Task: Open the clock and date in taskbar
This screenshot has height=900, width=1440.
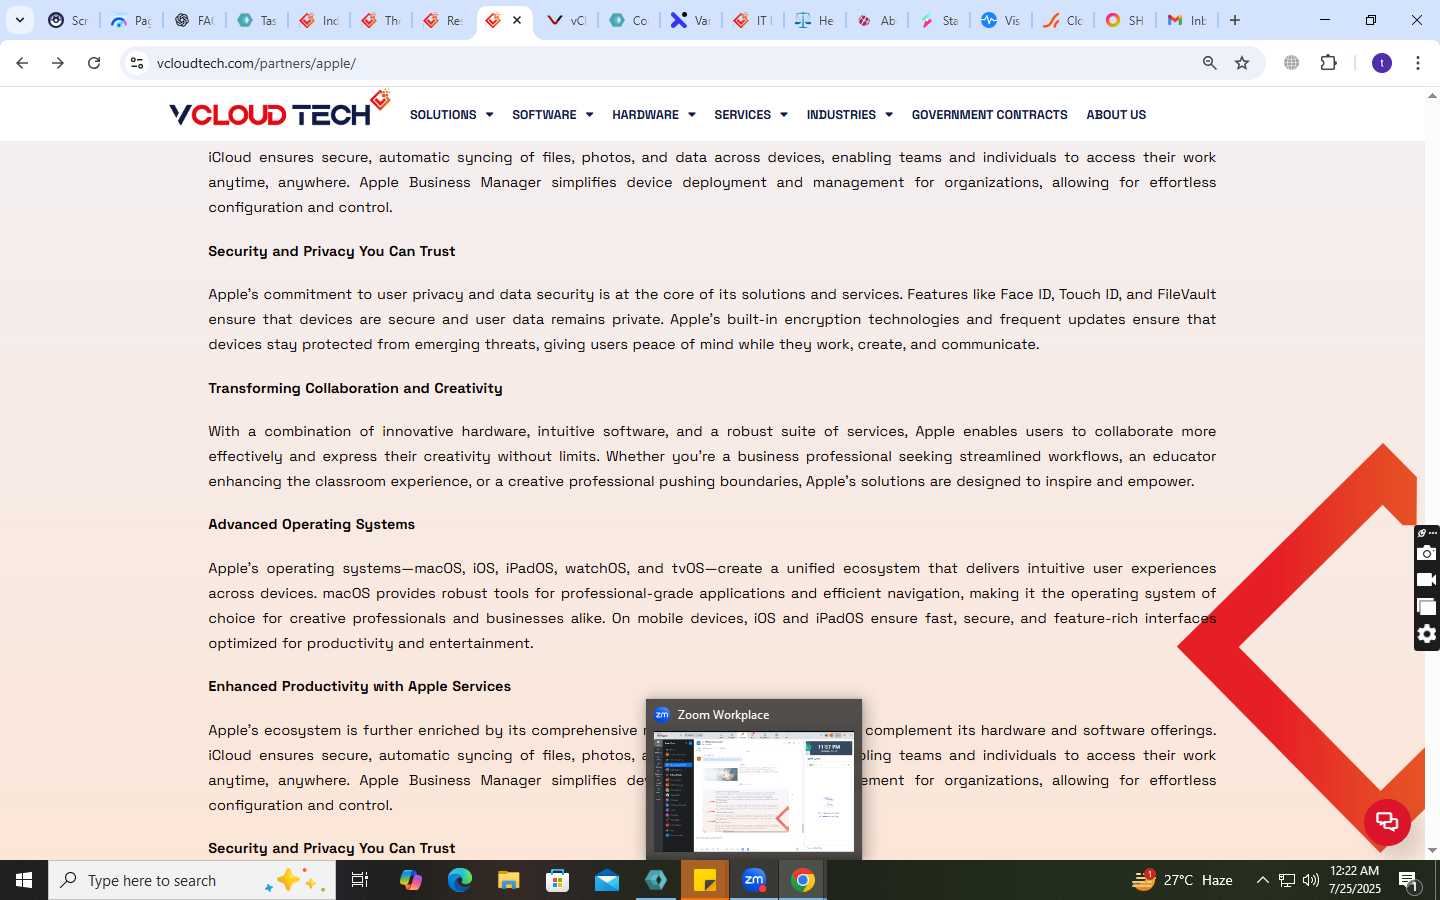Action: click(x=1354, y=880)
